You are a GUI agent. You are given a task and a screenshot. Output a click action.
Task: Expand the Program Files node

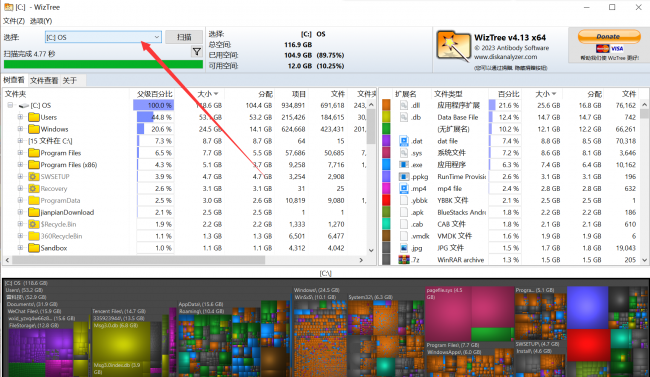point(20,153)
